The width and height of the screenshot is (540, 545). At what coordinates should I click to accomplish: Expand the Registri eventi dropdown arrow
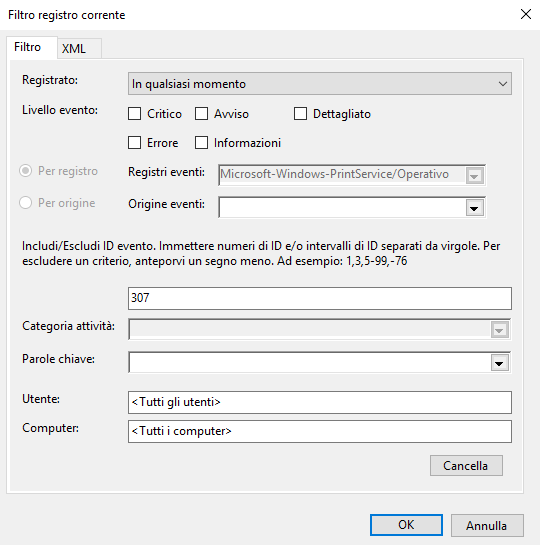pyautogui.click(x=475, y=176)
